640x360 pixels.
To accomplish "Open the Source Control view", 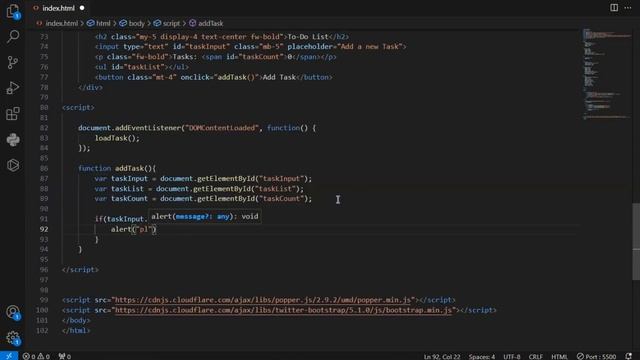I will pyautogui.click(x=13, y=62).
